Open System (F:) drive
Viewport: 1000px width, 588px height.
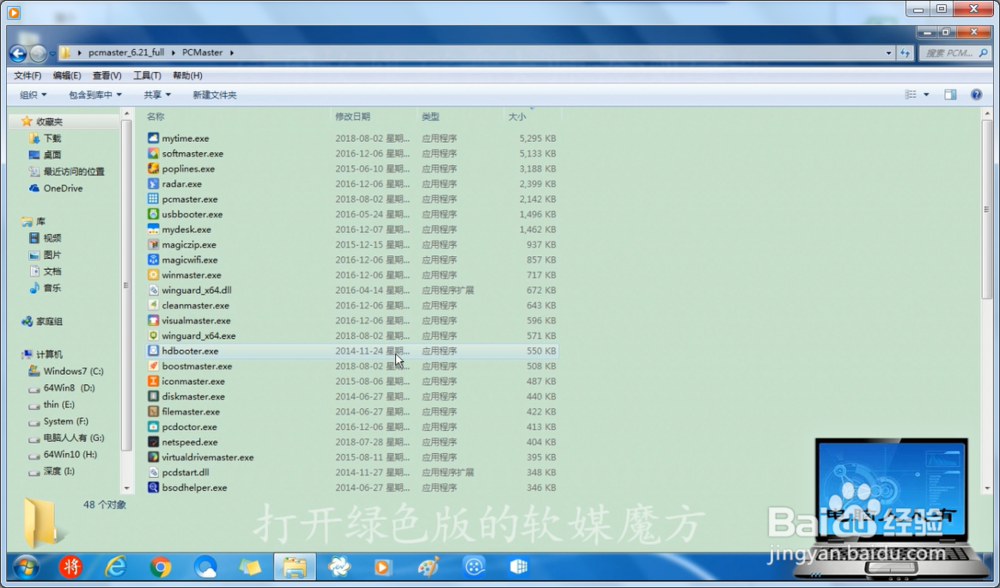click(66, 421)
